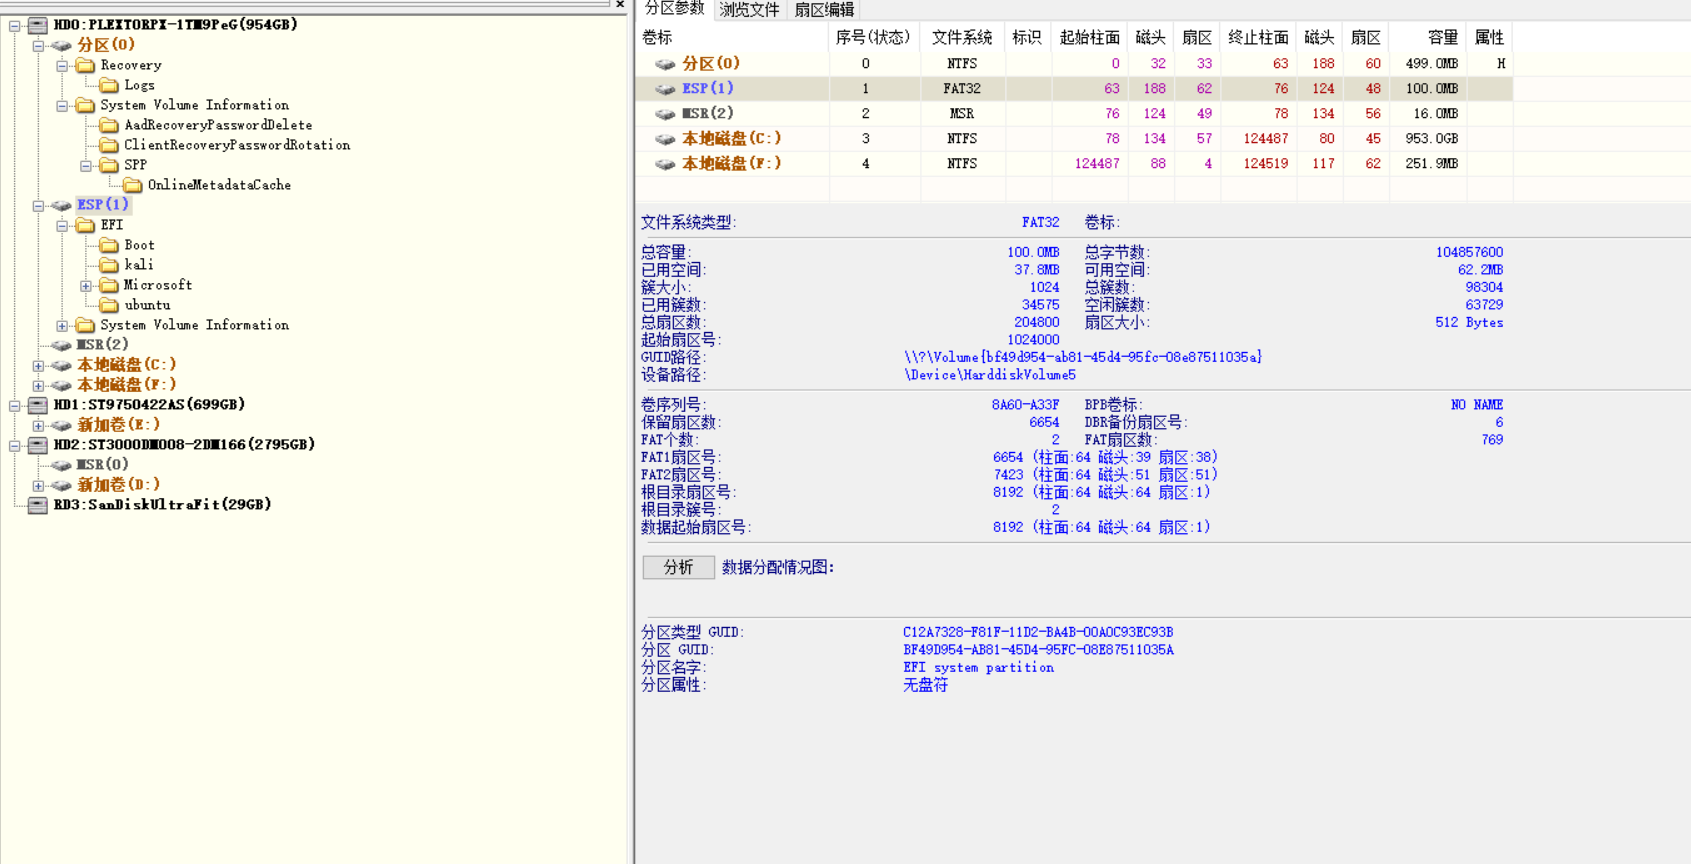This screenshot has height=864, width=1691.
Task: Switch to the 分区参数 tab
Action: 674,9
